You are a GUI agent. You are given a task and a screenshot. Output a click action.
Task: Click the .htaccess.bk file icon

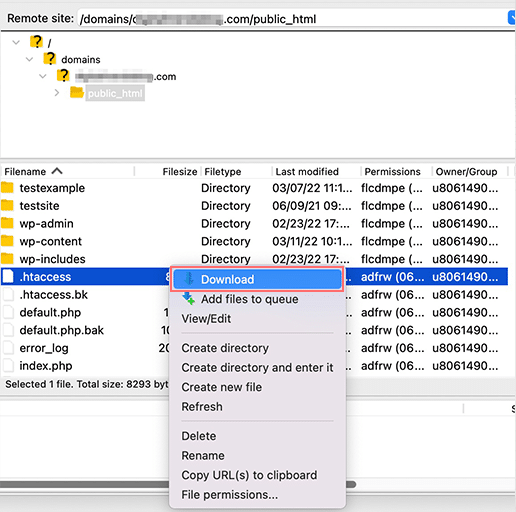tap(8, 294)
